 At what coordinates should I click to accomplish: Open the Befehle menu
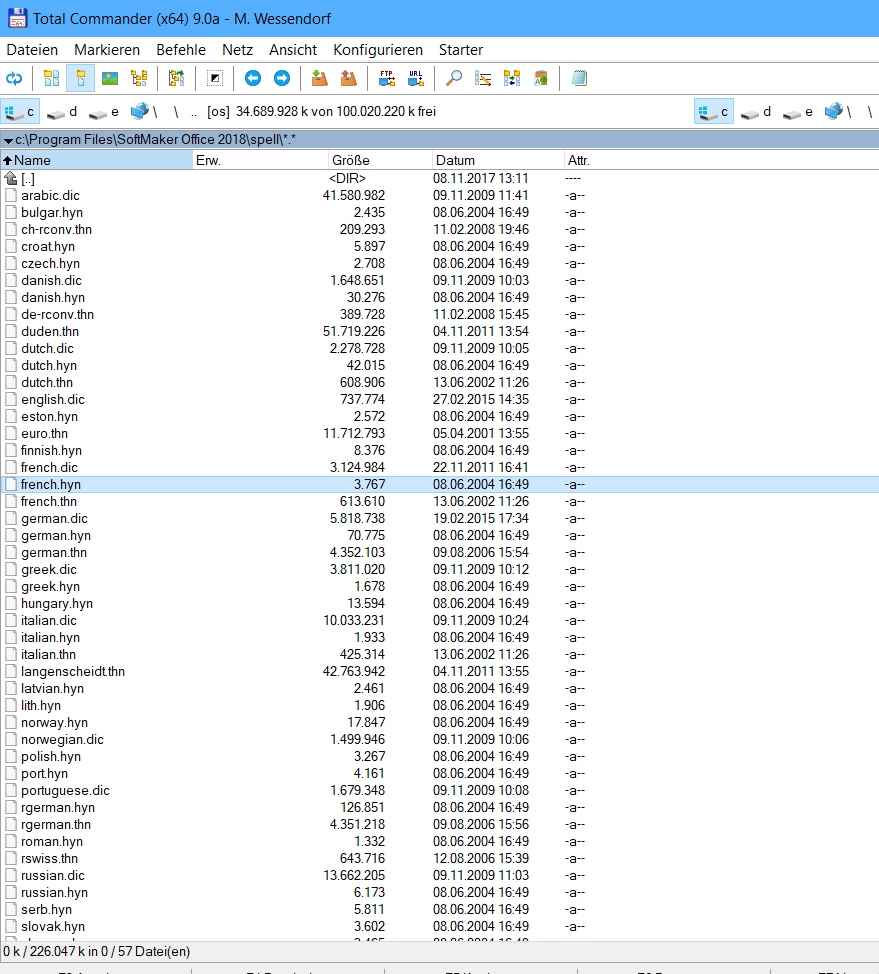tap(181, 50)
